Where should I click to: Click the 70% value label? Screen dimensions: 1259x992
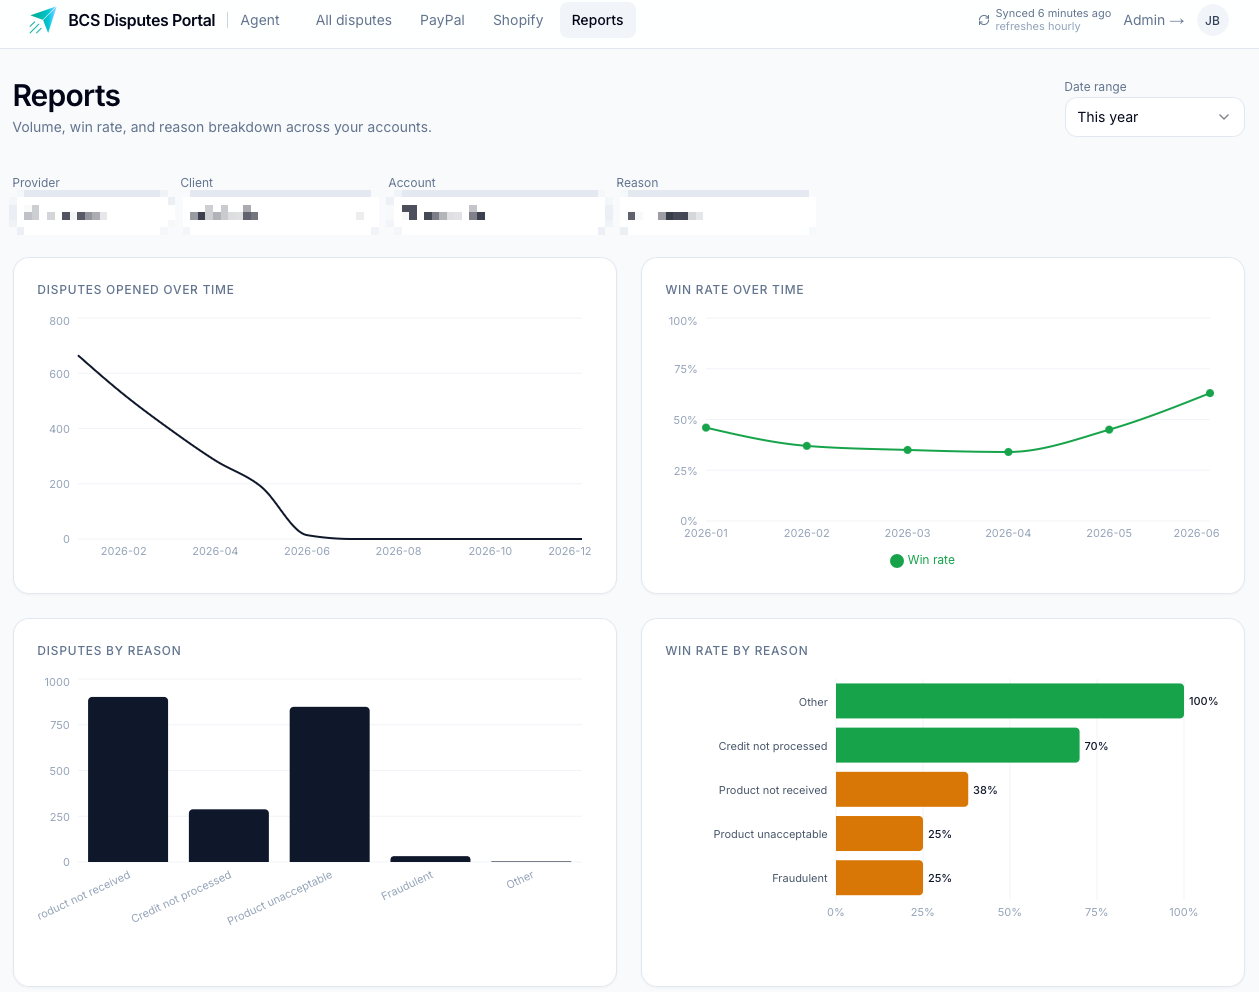1096,746
